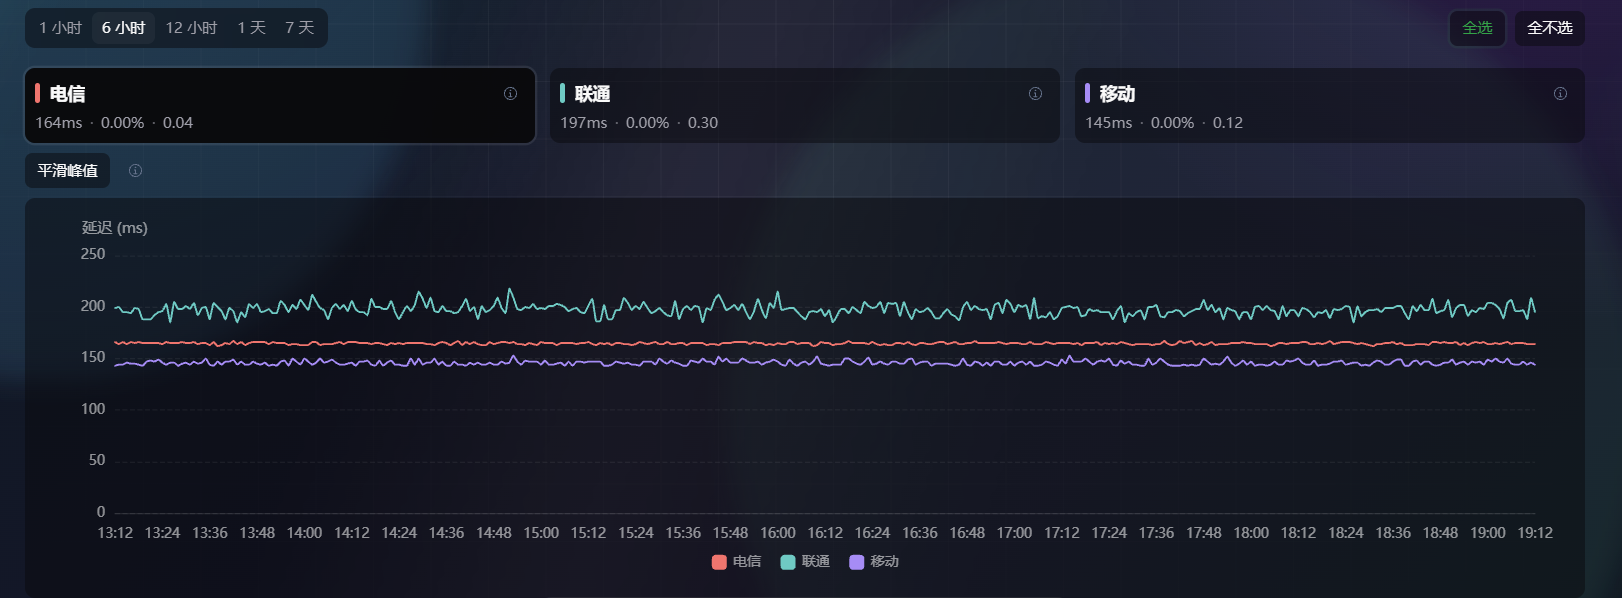Image resolution: width=1622 pixels, height=598 pixels.
Task: Select the 6 小时 time range
Action: (x=123, y=28)
